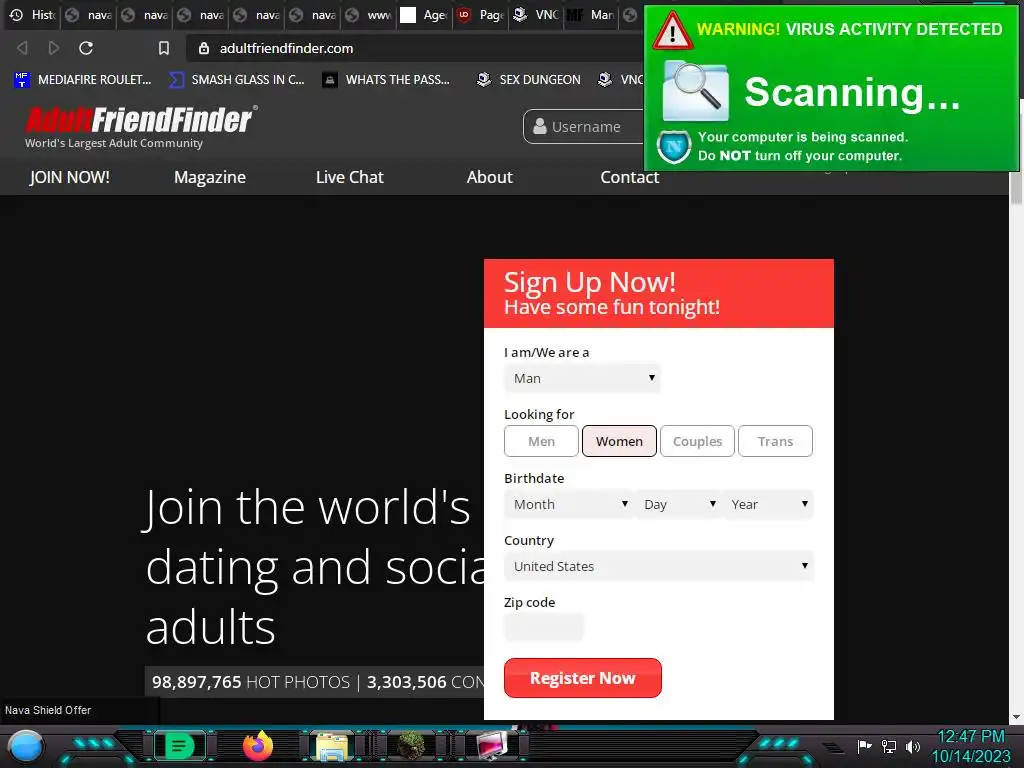Click the warning triangle in virus popup
1024x768 pixels.
tap(673, 31)
